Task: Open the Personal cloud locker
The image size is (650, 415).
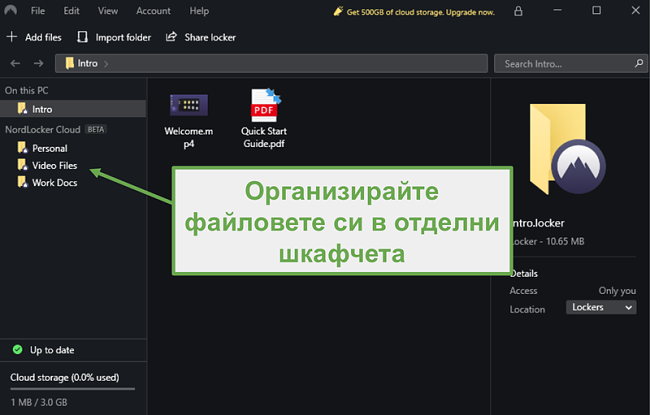Action: click(49, 148)
